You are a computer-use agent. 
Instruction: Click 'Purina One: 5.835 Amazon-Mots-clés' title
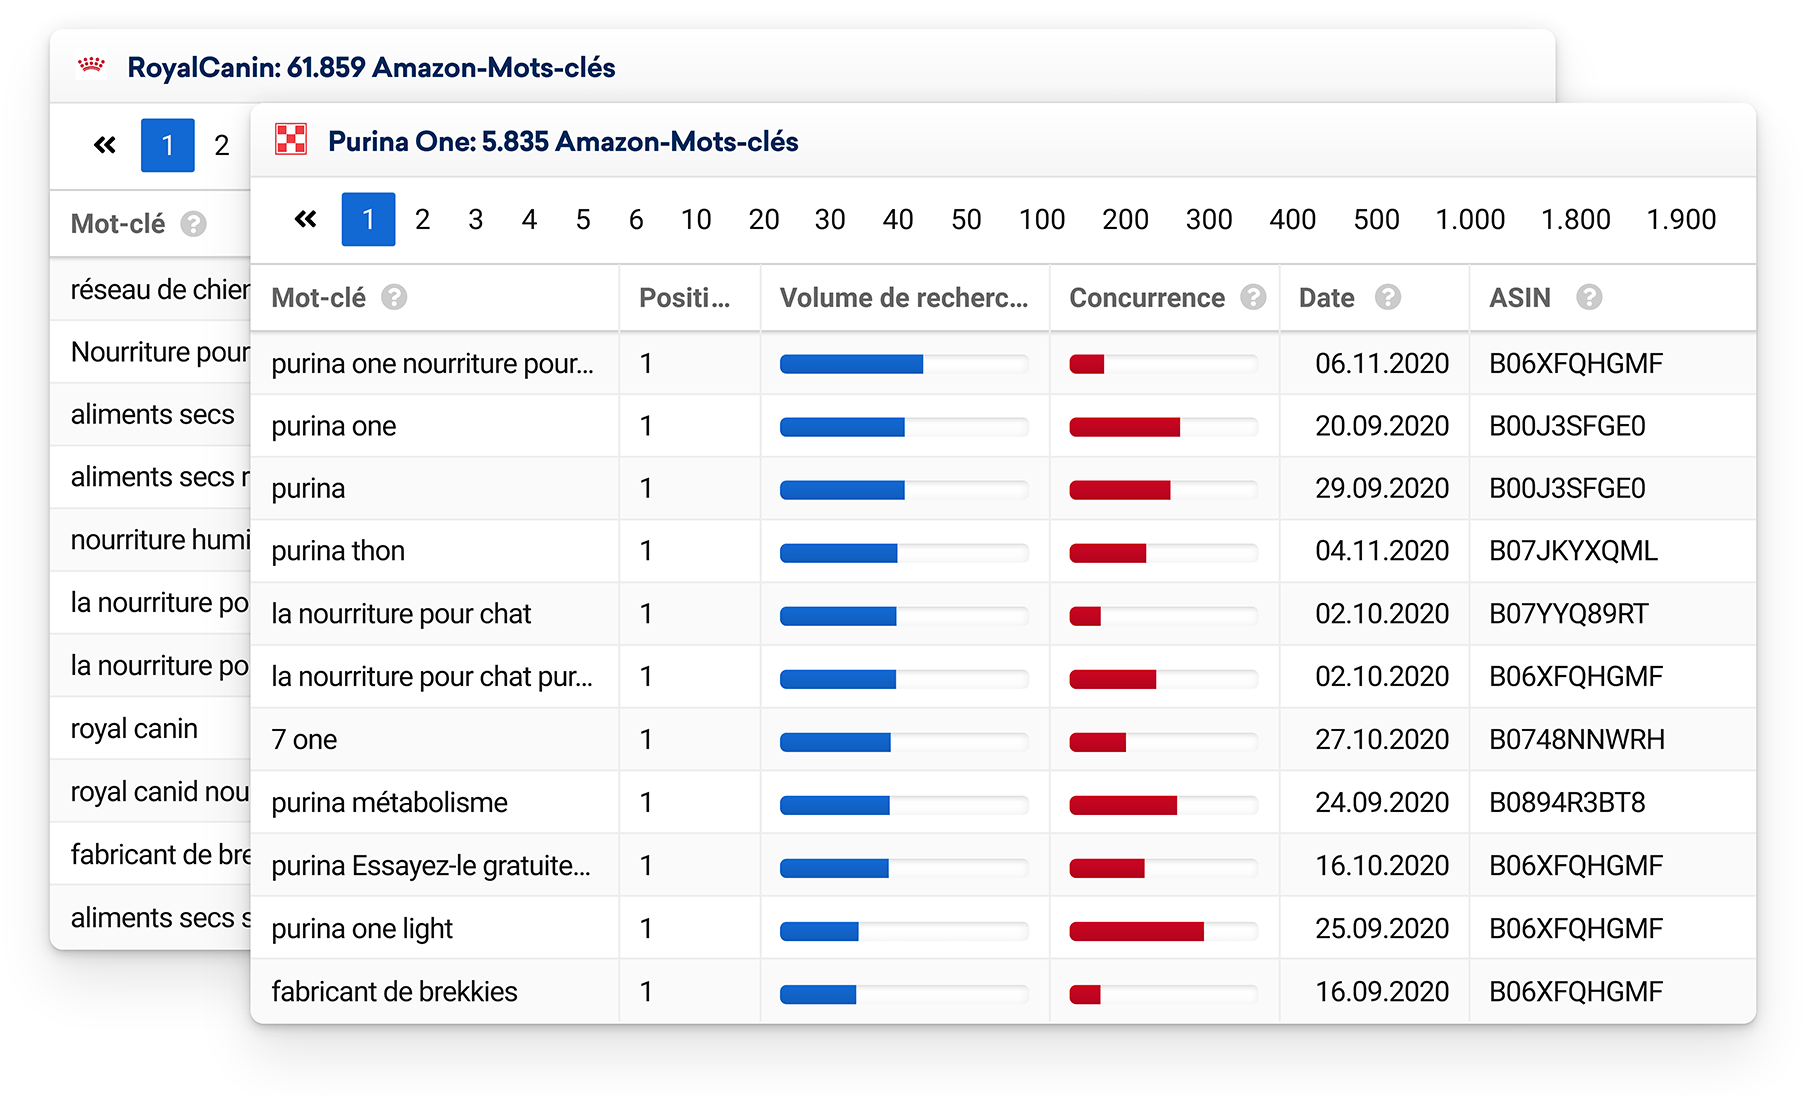pos(563,141)
